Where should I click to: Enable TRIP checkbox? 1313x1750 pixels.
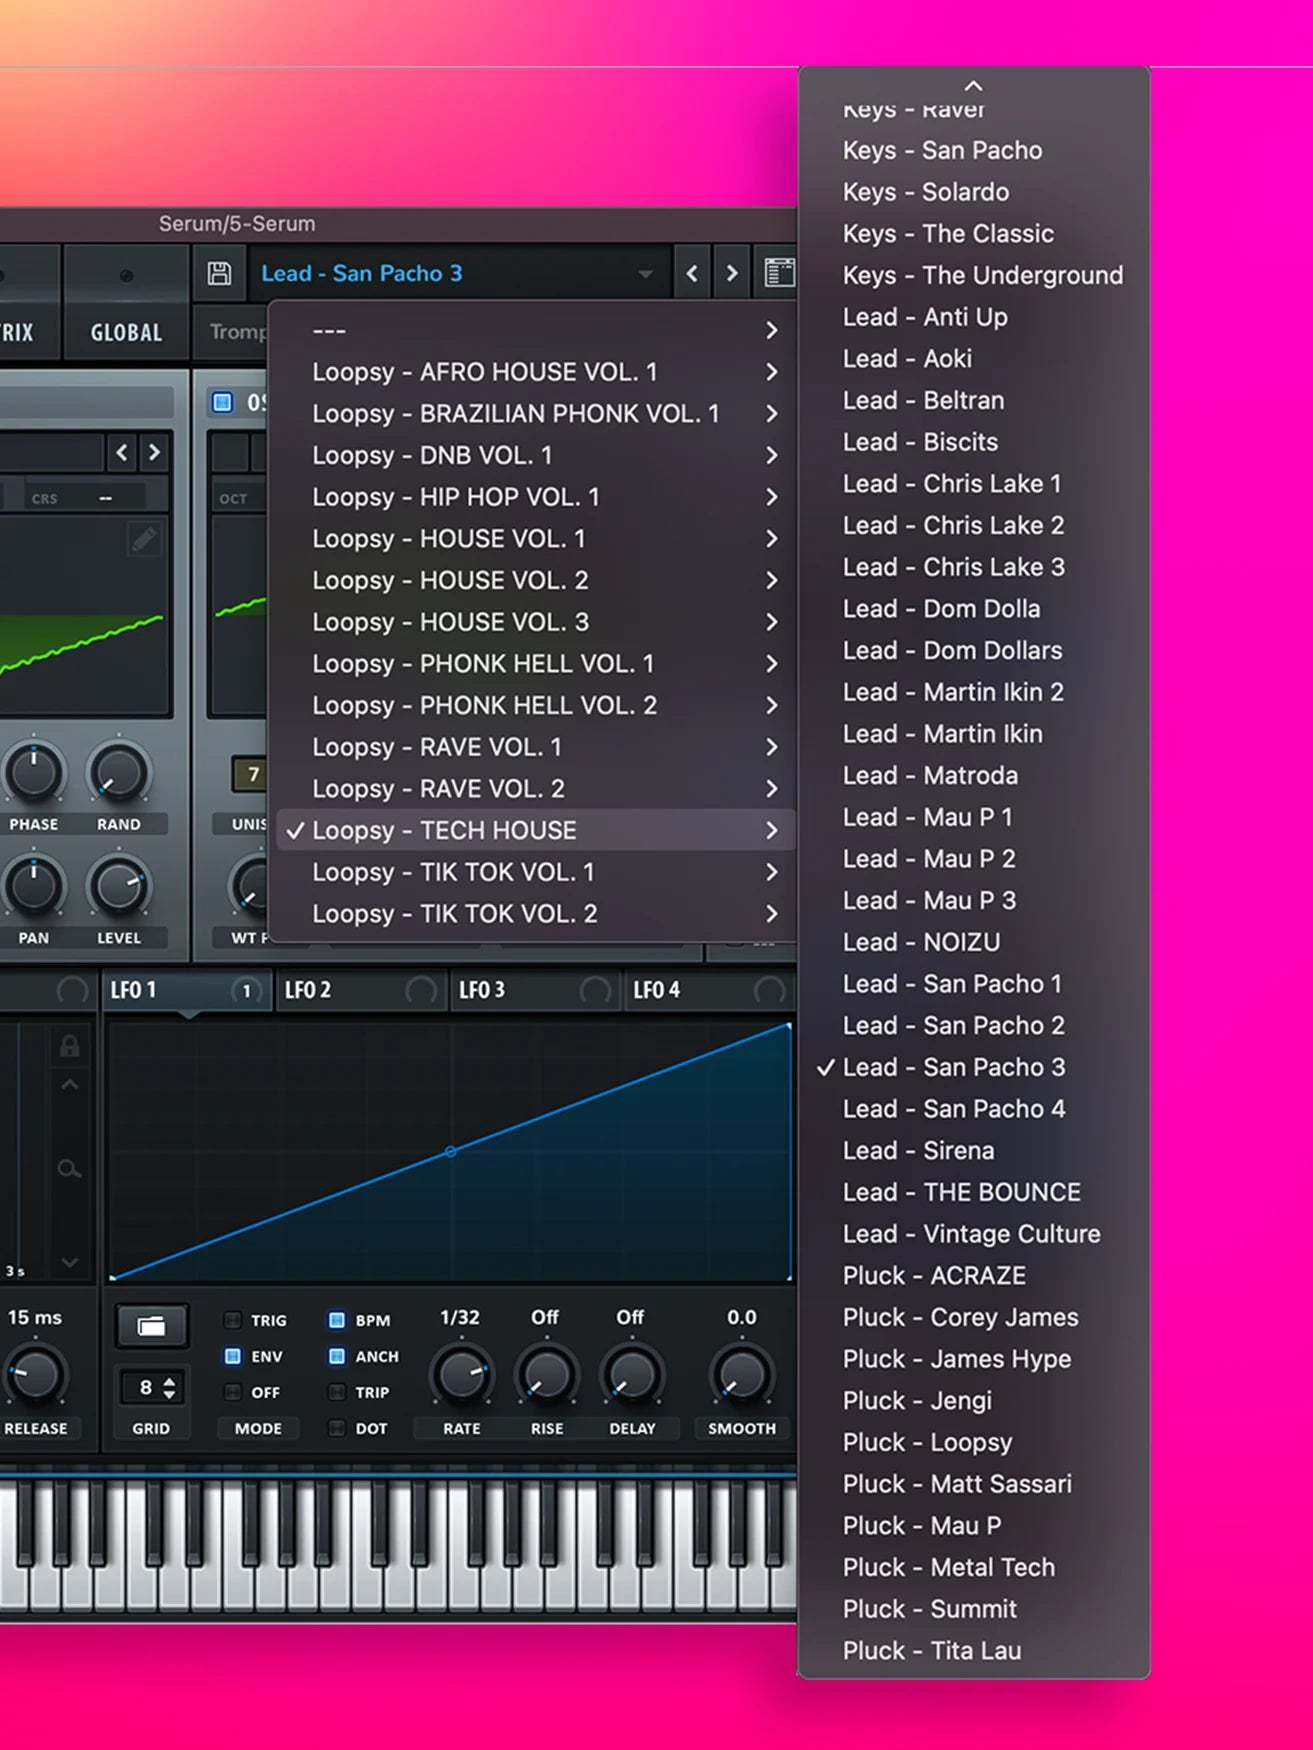coord(337,1392)
